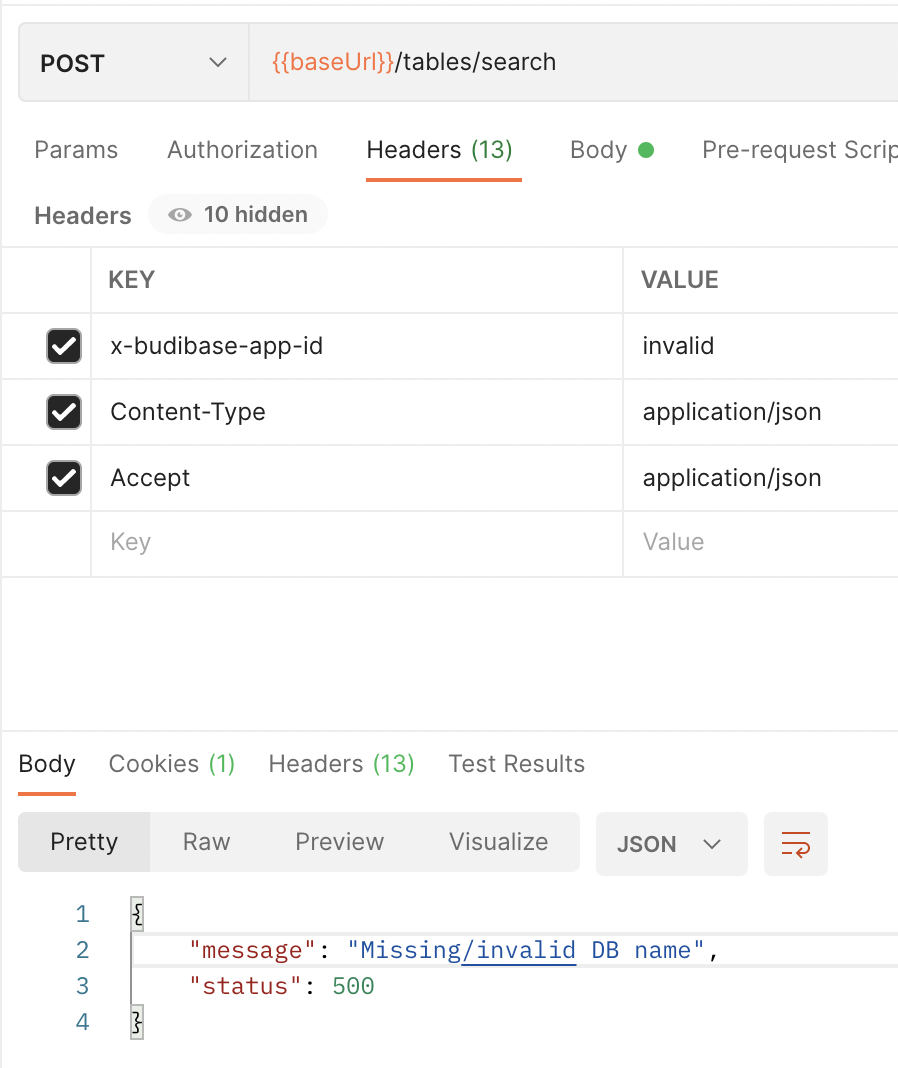Open the request Body tab
The image size is (898, 1068).
pos(601,150)
